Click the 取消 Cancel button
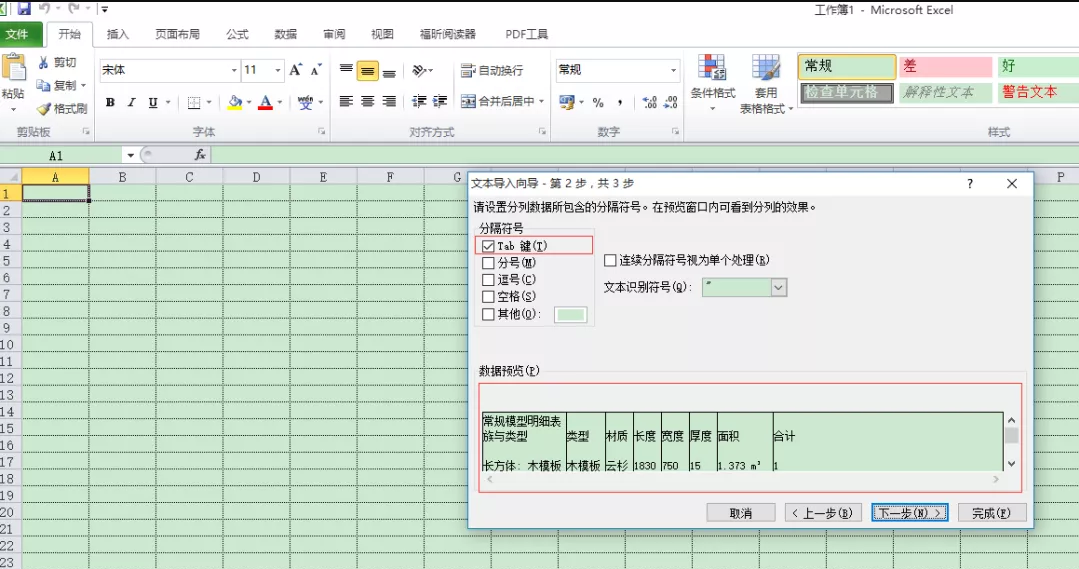1079x569 pixels. 741,513
